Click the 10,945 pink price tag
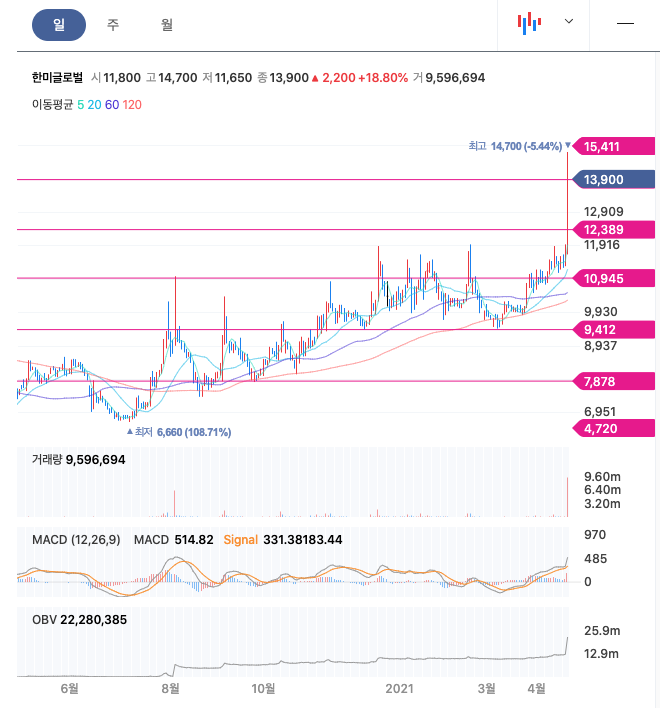This screenshot has width=660, height=708. (x=614, y=278)
